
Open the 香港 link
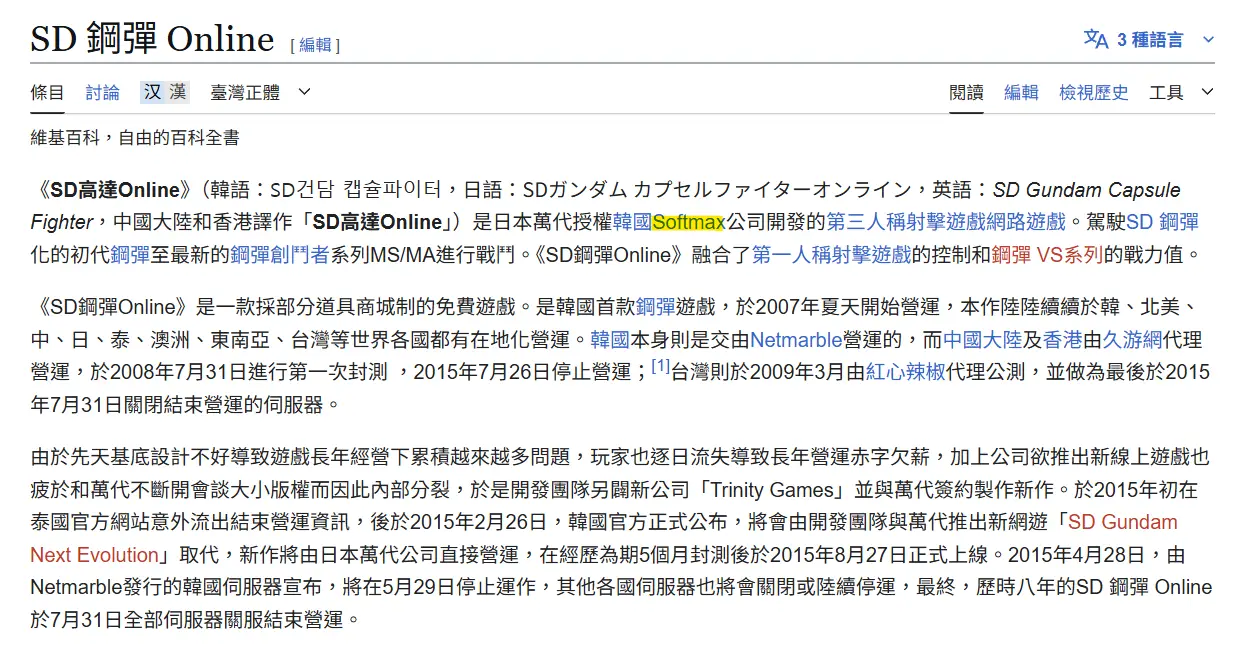[1062, 339]
